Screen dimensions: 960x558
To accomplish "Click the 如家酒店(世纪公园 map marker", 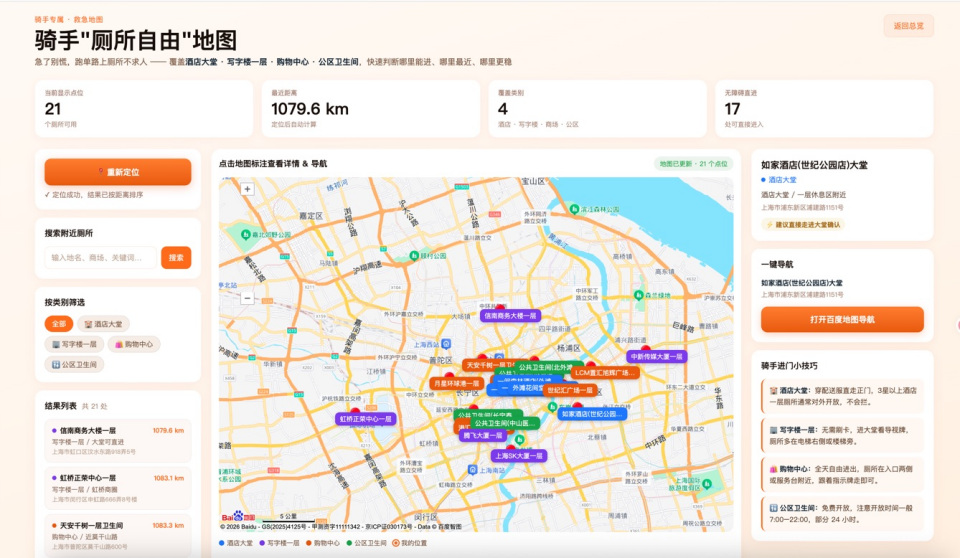I will [x=592, y=413].
